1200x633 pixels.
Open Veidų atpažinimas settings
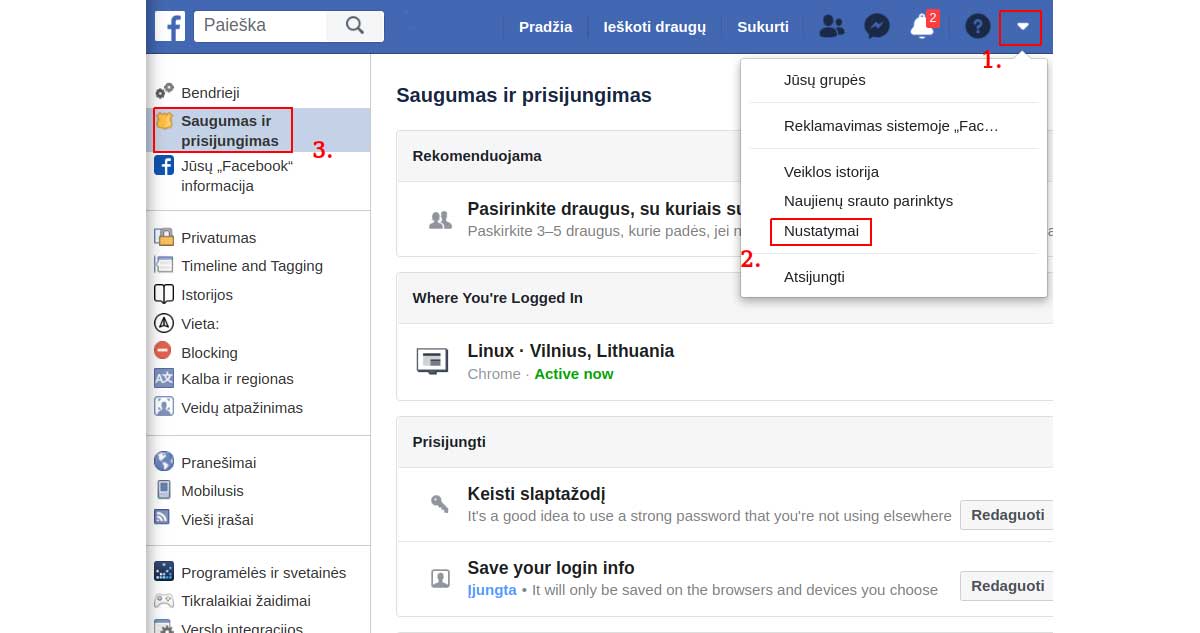point(242,408)
